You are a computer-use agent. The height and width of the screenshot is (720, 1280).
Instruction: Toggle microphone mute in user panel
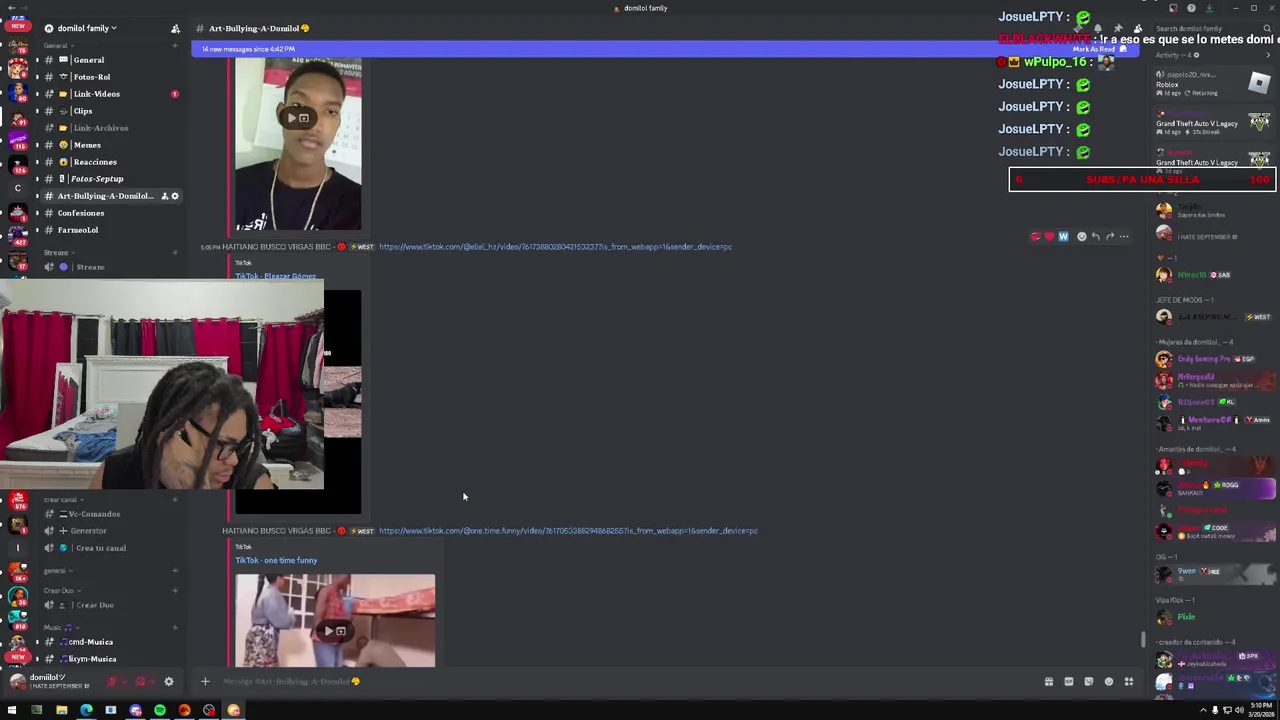(x=111, y=682)
